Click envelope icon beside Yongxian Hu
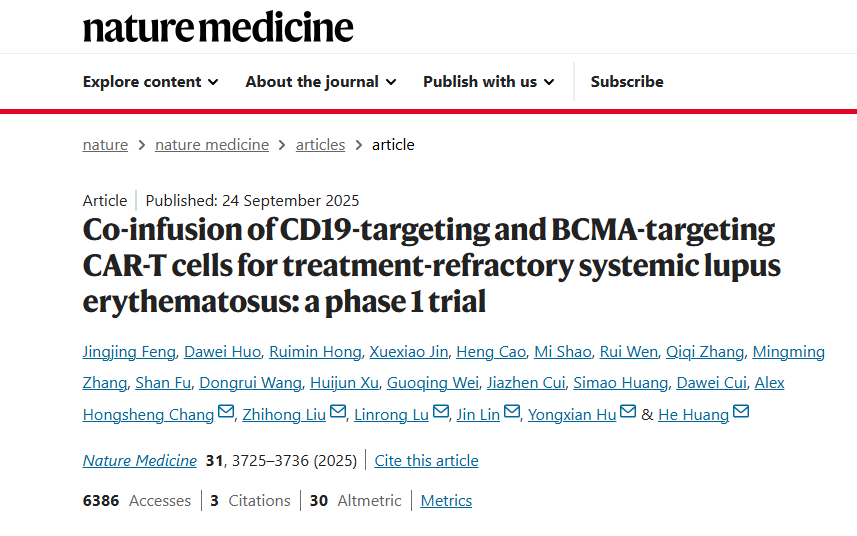 pos(628,412)
